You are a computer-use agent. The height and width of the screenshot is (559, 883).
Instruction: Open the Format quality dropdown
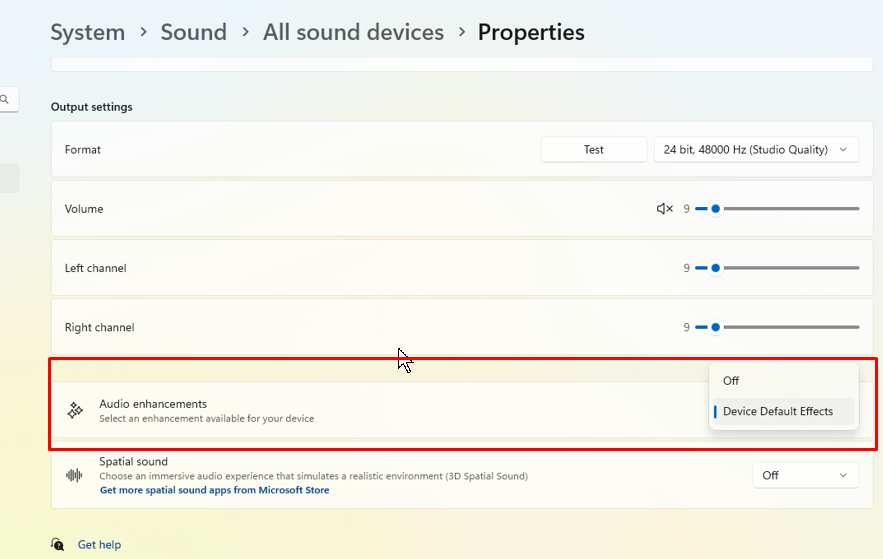756,150
